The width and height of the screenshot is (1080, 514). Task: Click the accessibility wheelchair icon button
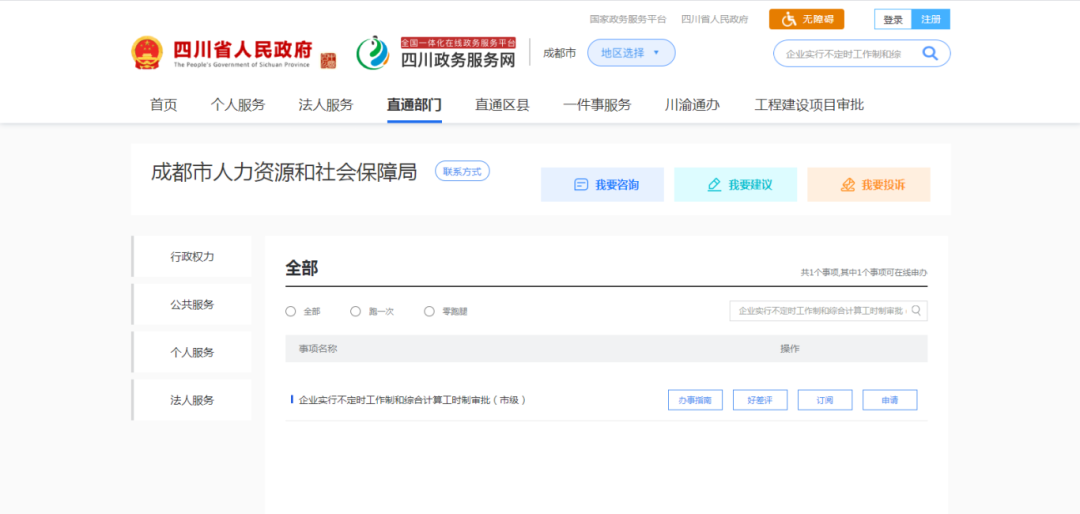789,19
